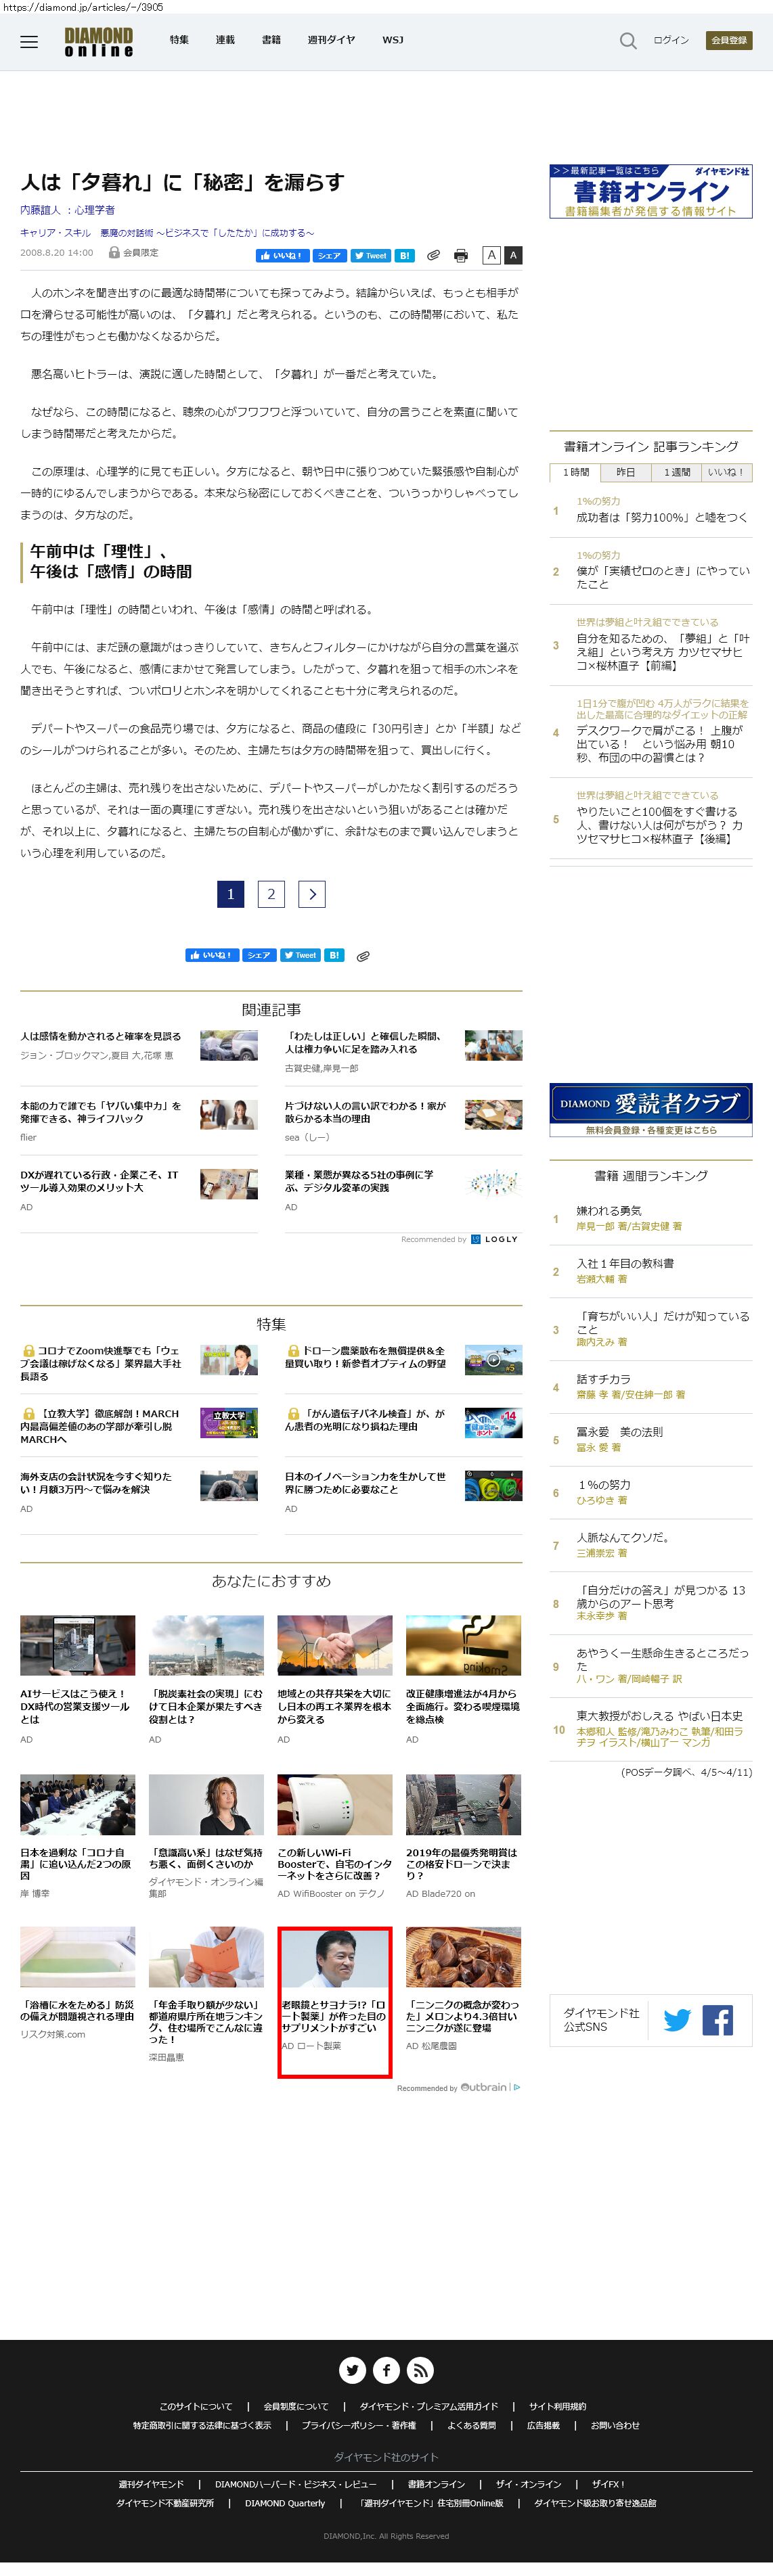Click the Twitter icon in the footer
The width and height of the screenshot is (773, 2576).
pyautogui.click(x=352, y=2369)
